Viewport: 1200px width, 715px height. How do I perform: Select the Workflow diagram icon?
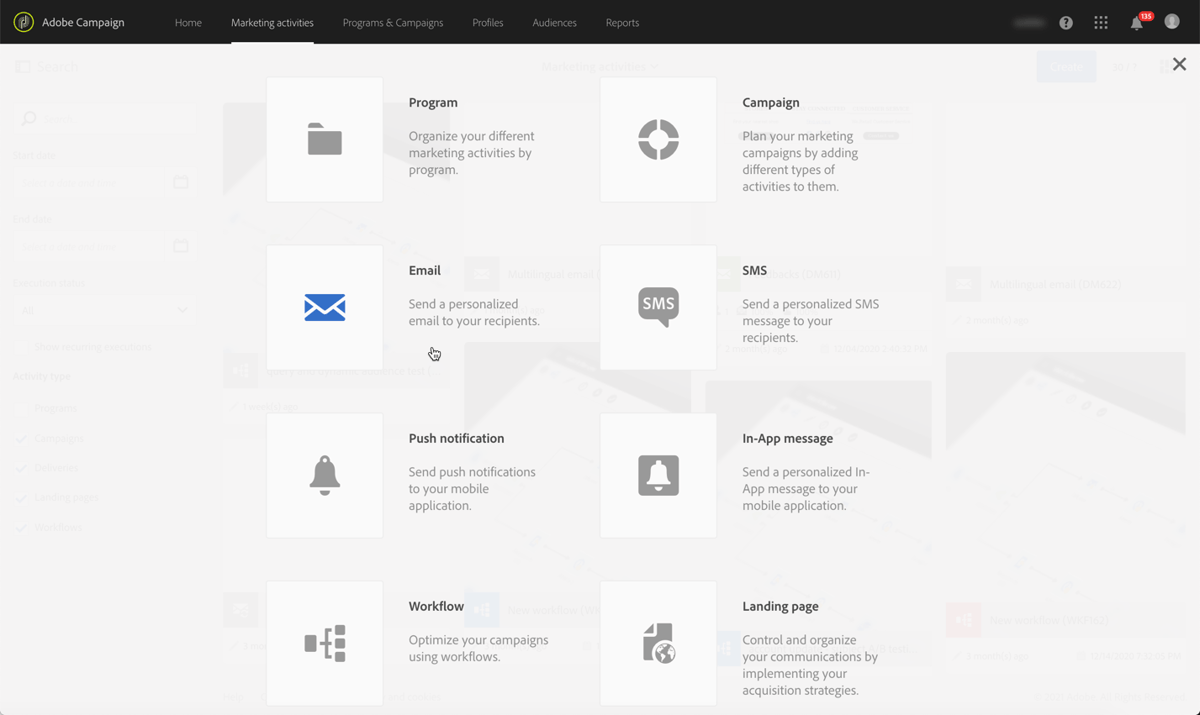324,643
